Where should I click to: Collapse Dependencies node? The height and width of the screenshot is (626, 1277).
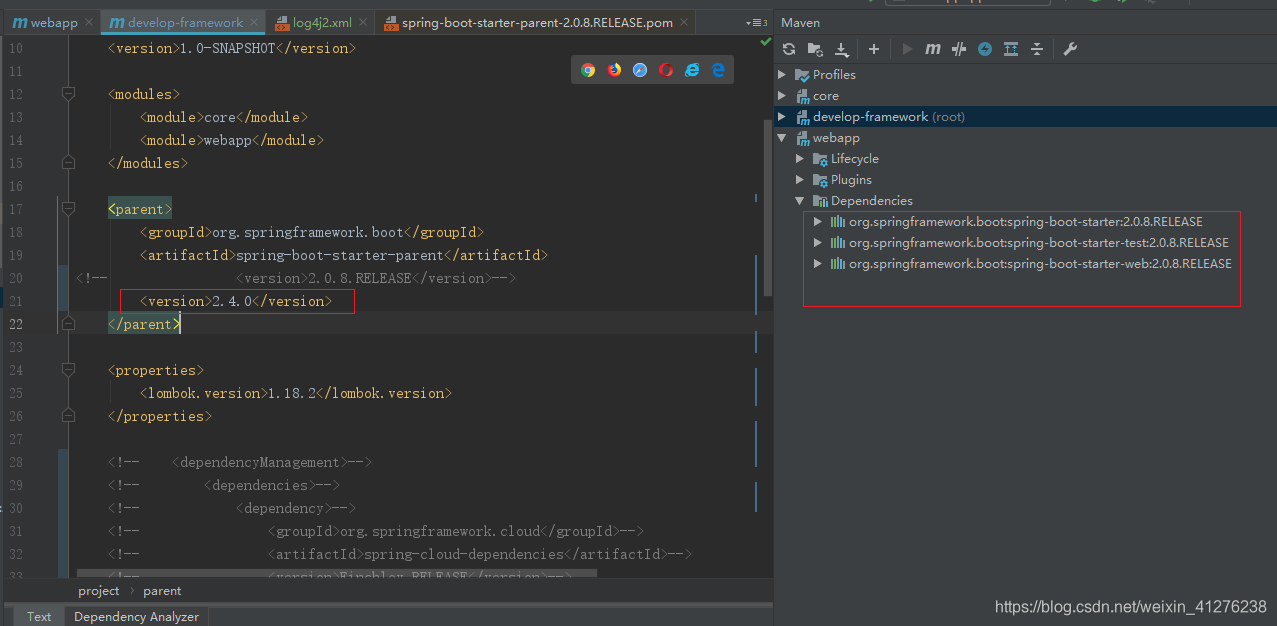click(x=800, y=201)
